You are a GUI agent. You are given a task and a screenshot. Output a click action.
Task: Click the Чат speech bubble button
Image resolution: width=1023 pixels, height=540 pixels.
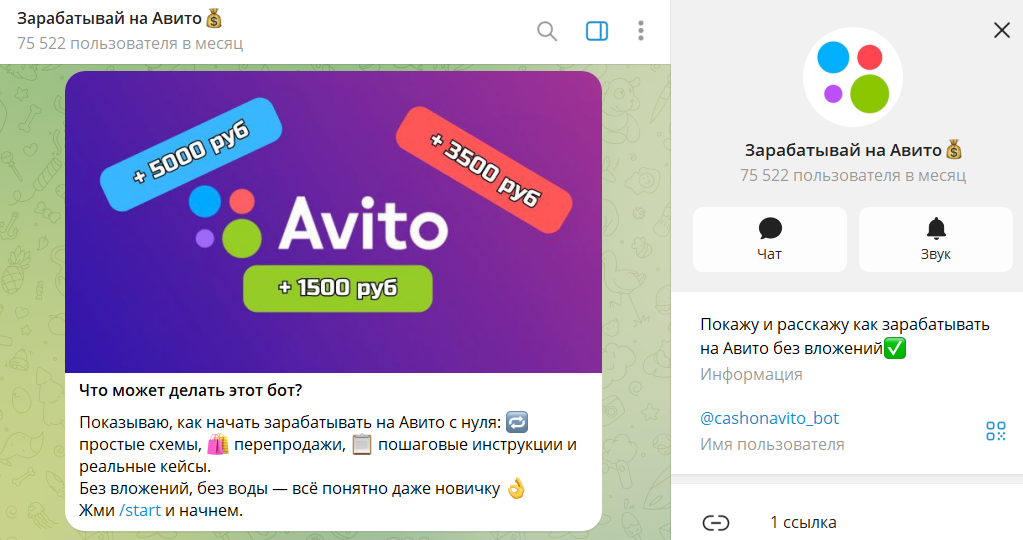(770, 239)
